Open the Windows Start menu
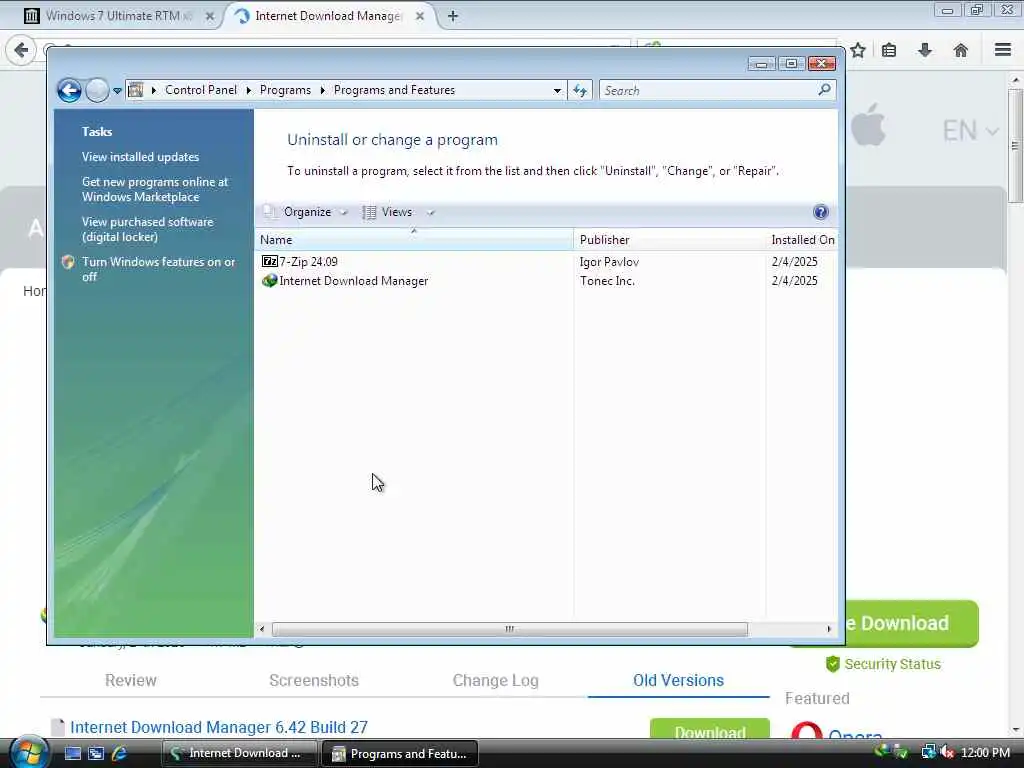 27,752
